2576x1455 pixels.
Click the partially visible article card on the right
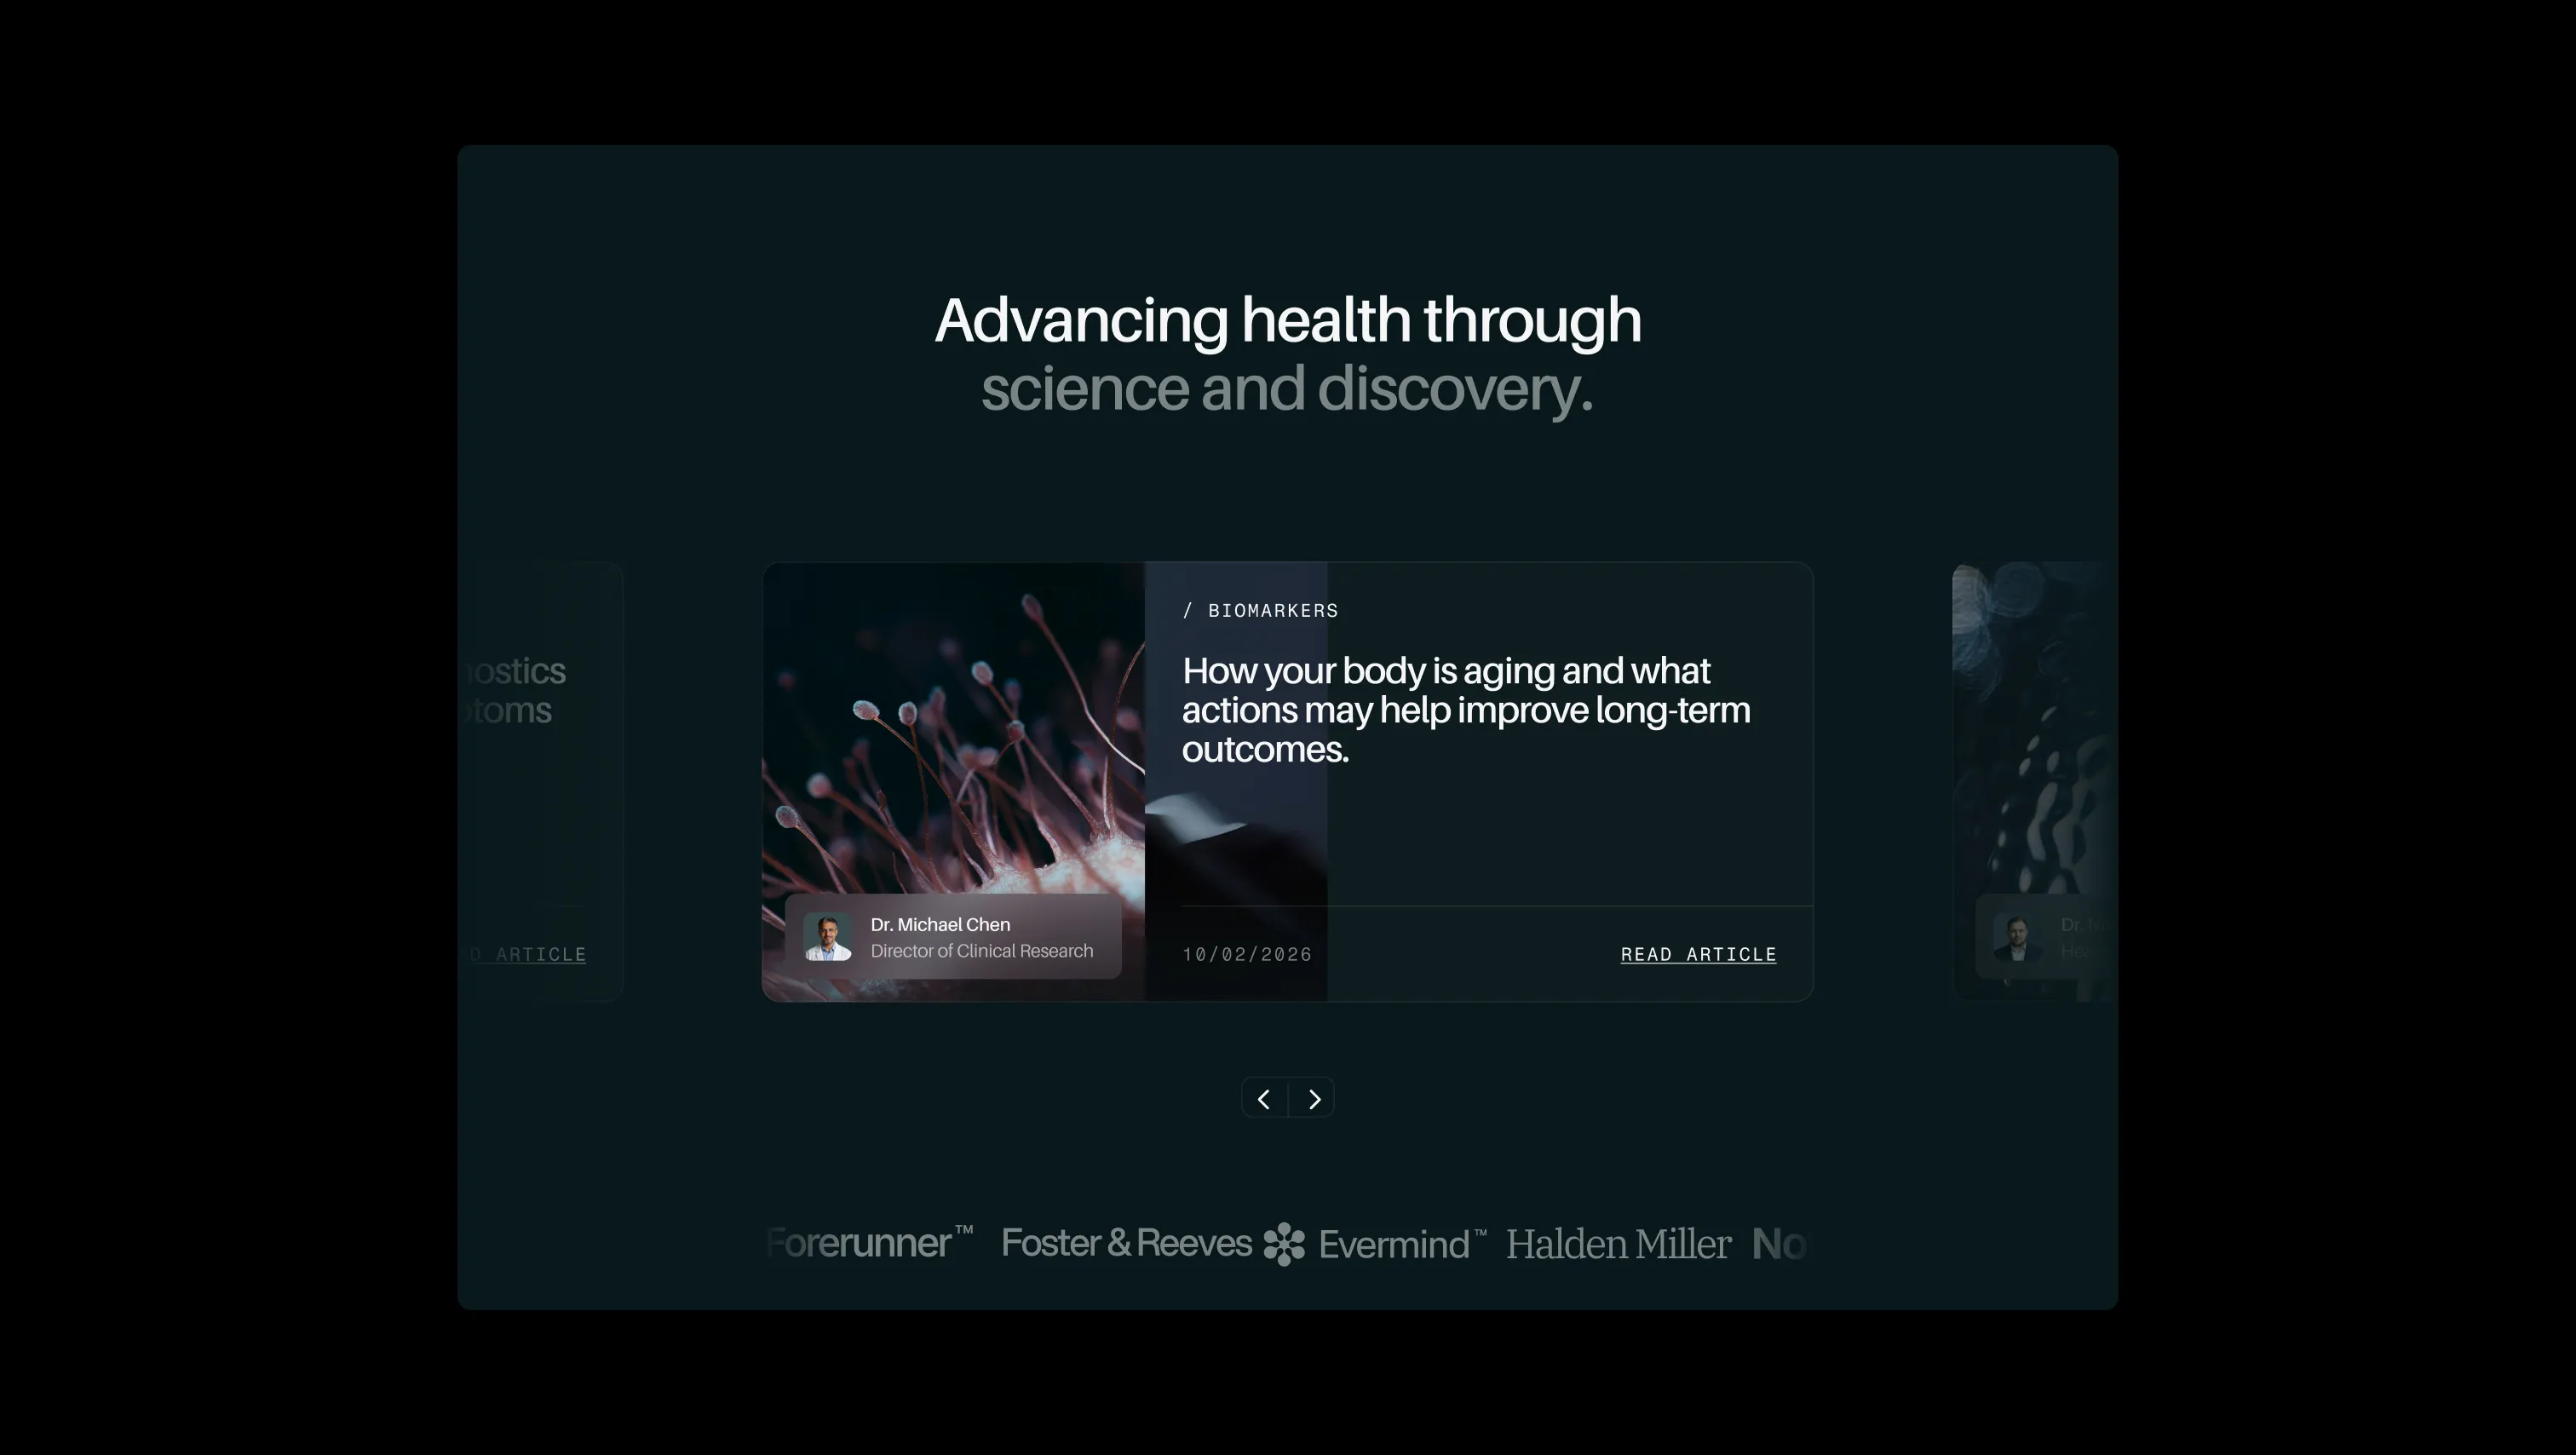2035,781
